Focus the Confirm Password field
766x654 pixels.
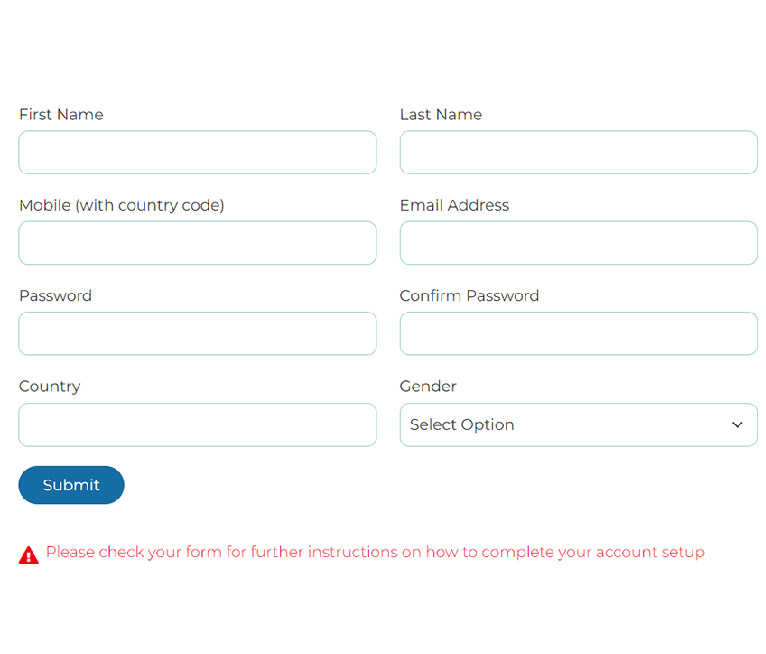point(578,334)
